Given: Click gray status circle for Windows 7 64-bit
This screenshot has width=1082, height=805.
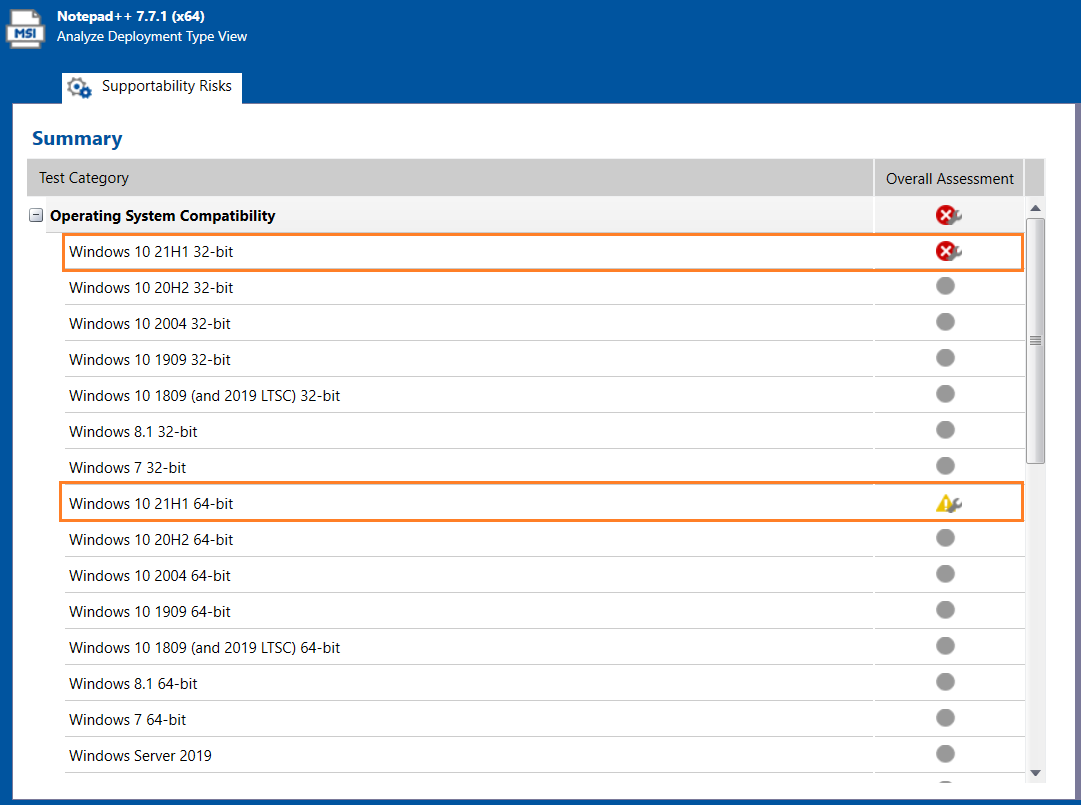Looking at the screenshot, I should point(945,717).
